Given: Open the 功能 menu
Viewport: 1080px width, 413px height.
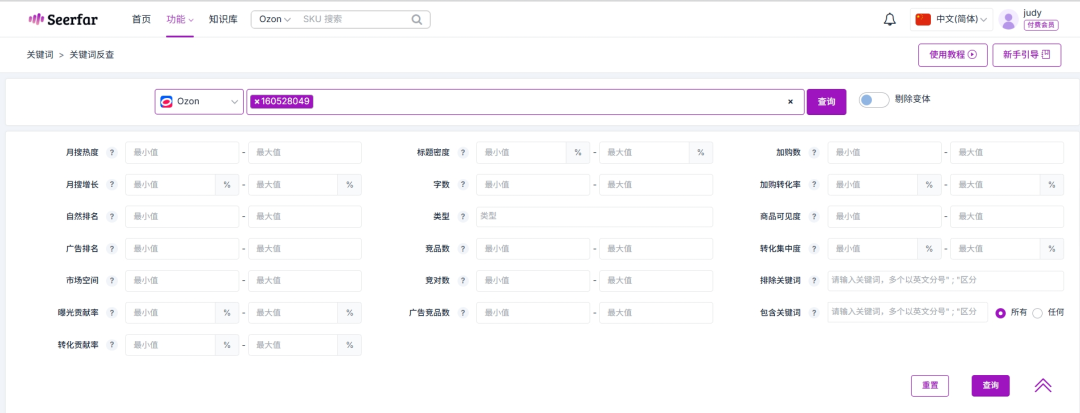Looking at the screenshot, I should [x=180, y=19].
